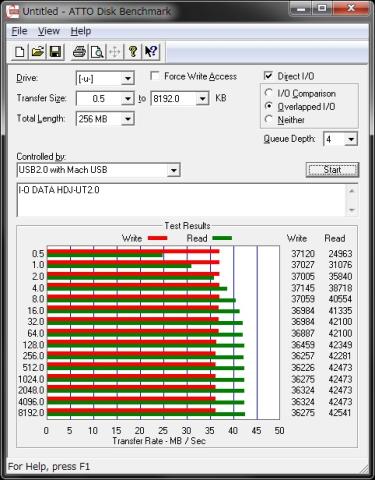This screenshot has width=375, height=480.
Task: Click the green Read bar for 8192.0 KB
Action: [x=146, y=414]
